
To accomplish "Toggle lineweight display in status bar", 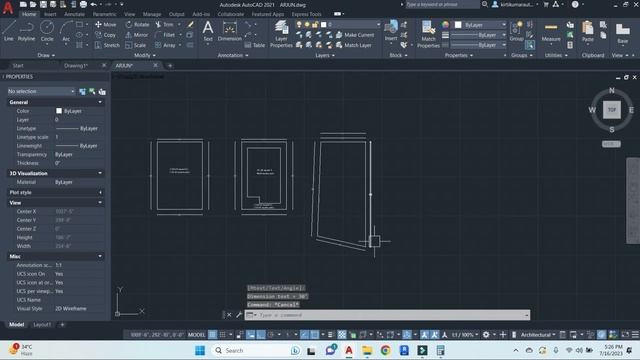I will tap(331, 335).
